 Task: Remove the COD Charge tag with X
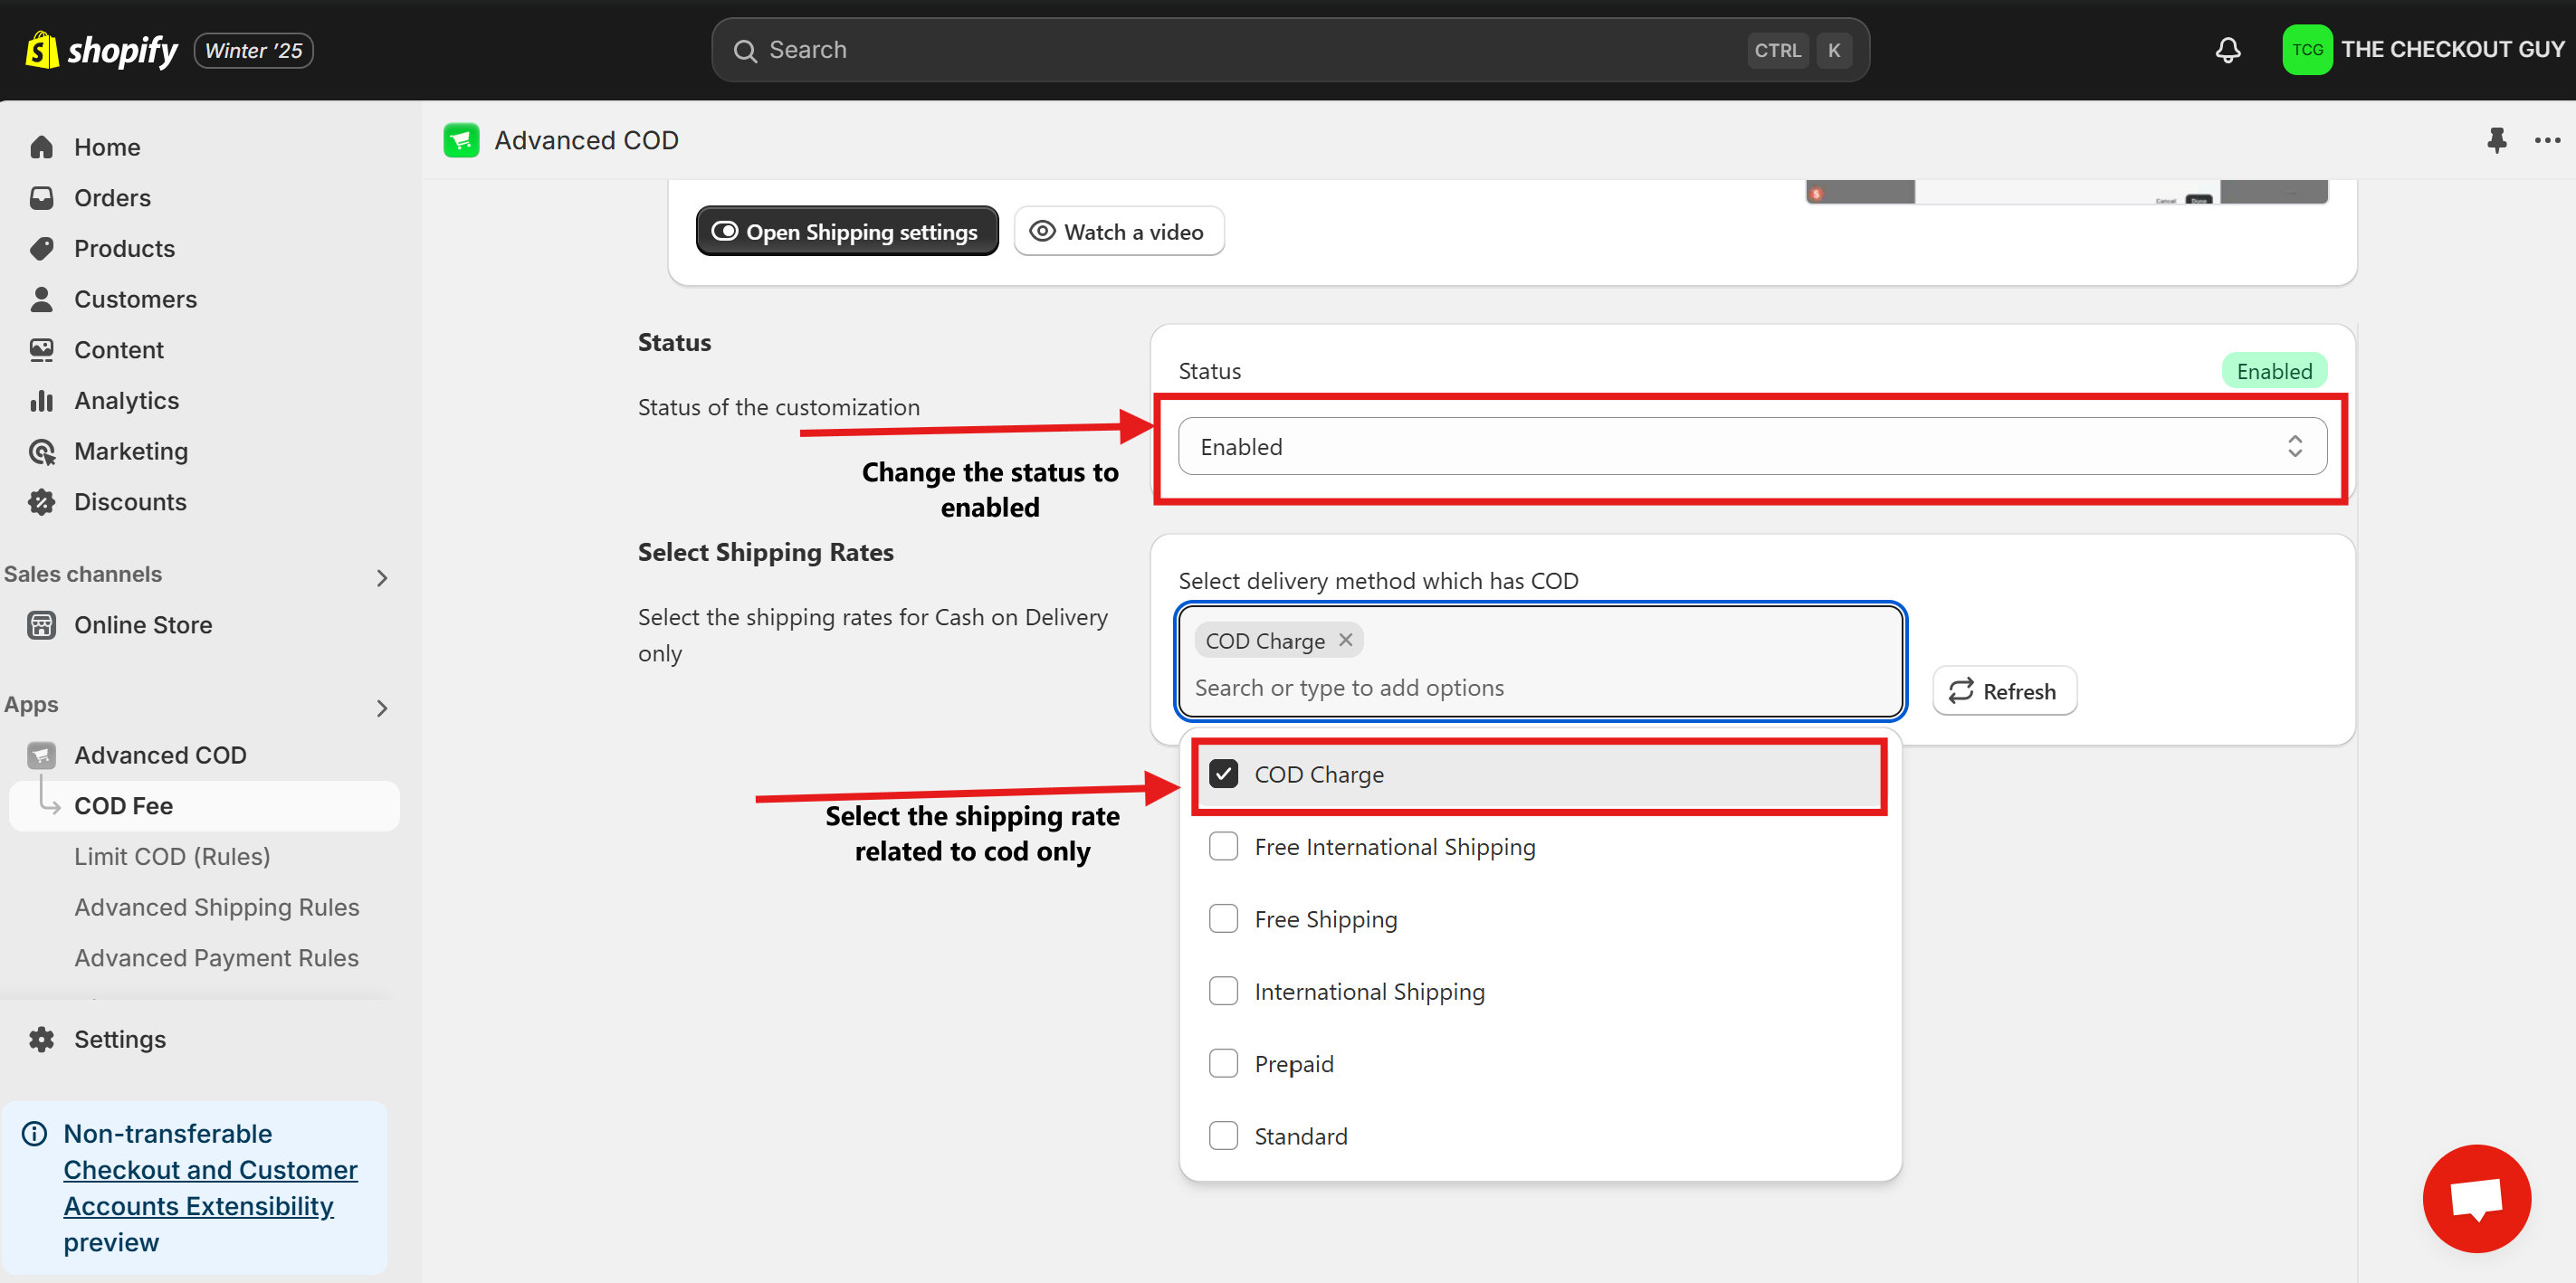tap(1346, 640)
